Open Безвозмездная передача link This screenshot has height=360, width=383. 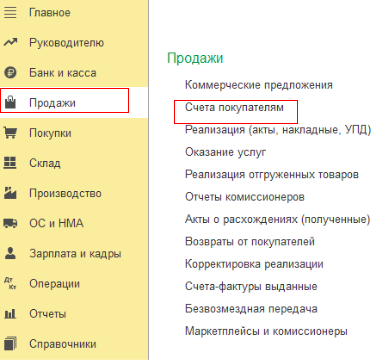[x=251, y=309]
